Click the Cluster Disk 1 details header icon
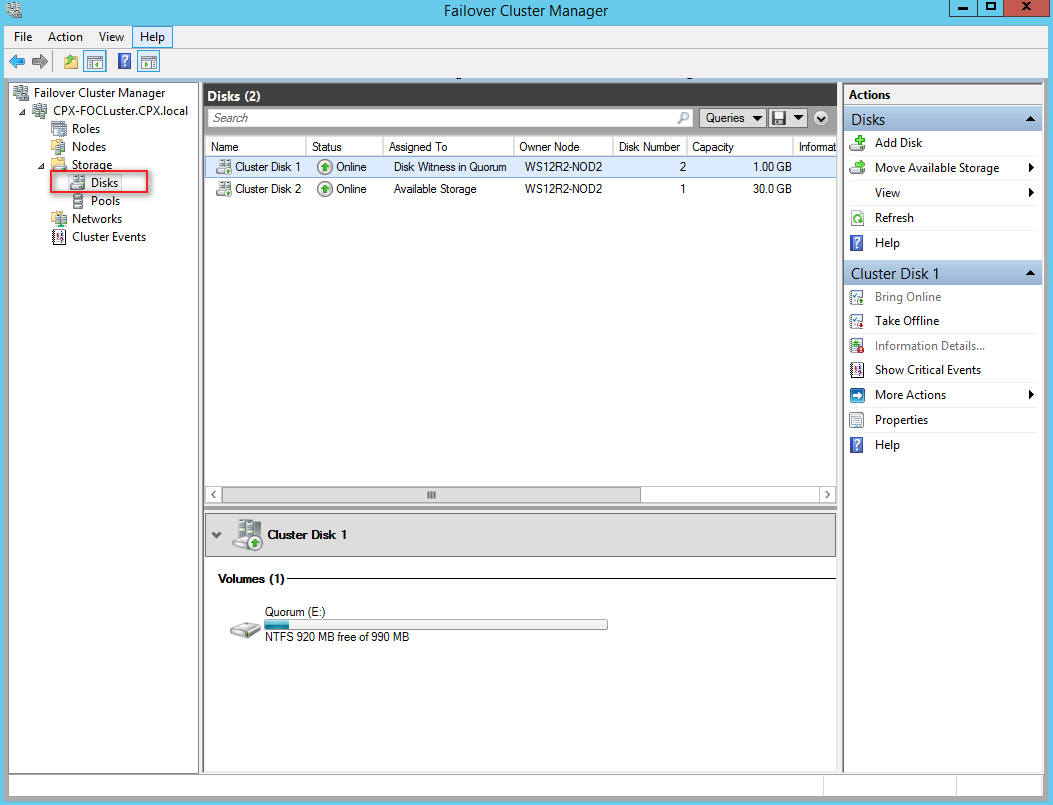The image size is (1053, 805). [248, 534]
